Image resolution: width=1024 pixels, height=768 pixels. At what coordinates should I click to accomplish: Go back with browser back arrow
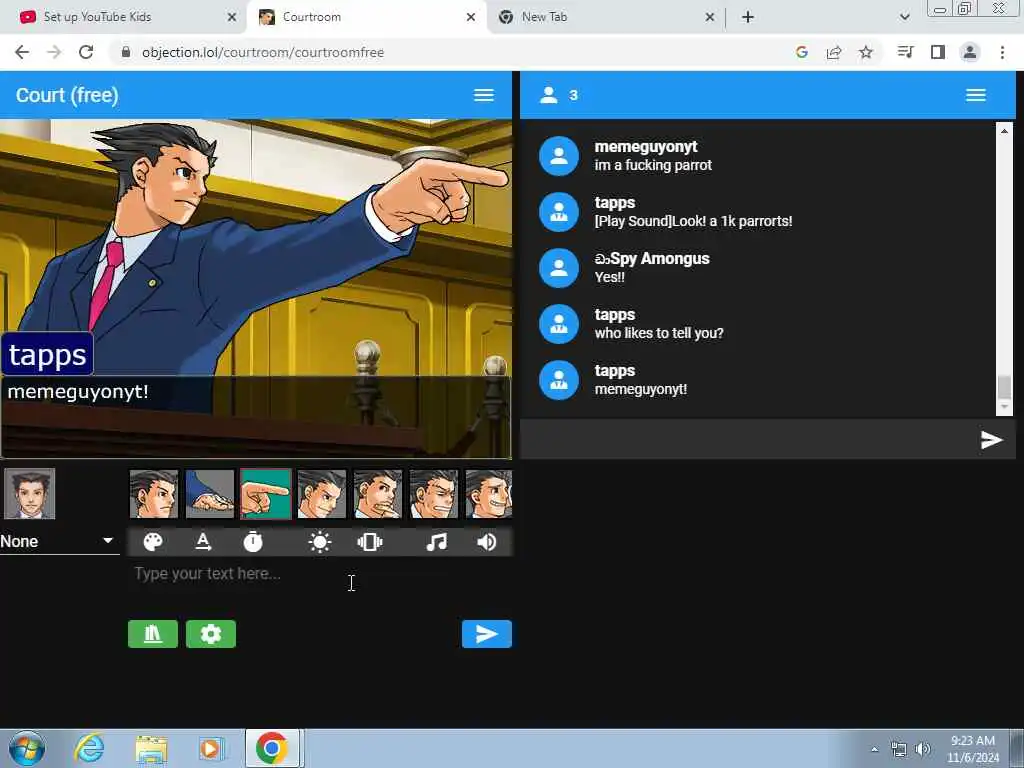(x=22, y=52)
